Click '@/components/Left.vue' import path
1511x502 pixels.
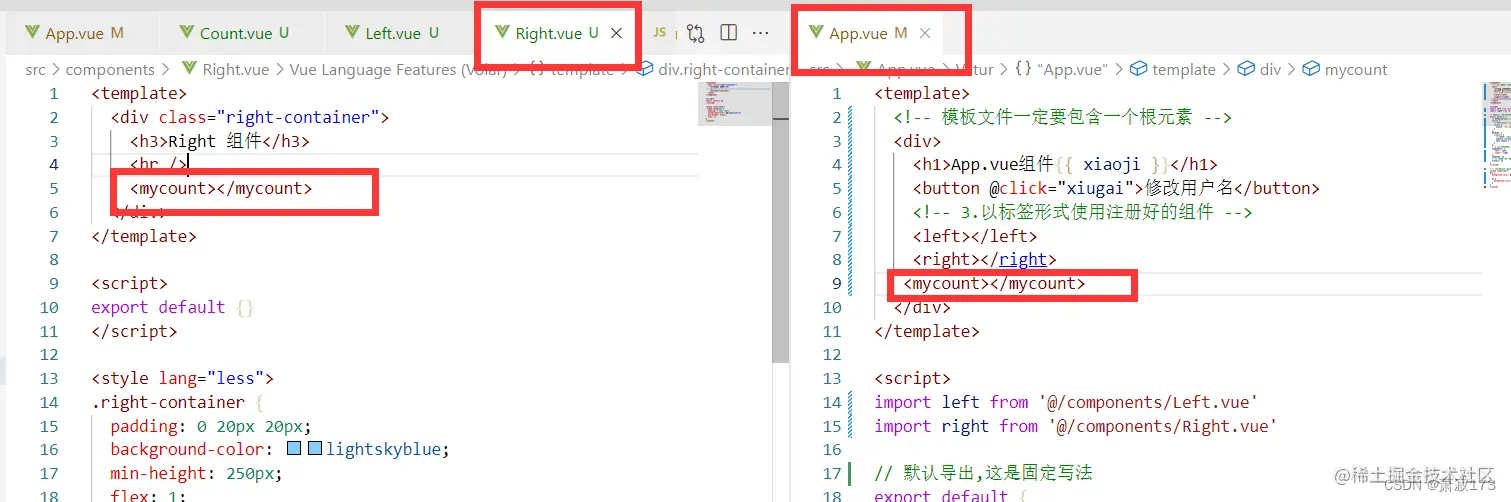pos(1147,402)
